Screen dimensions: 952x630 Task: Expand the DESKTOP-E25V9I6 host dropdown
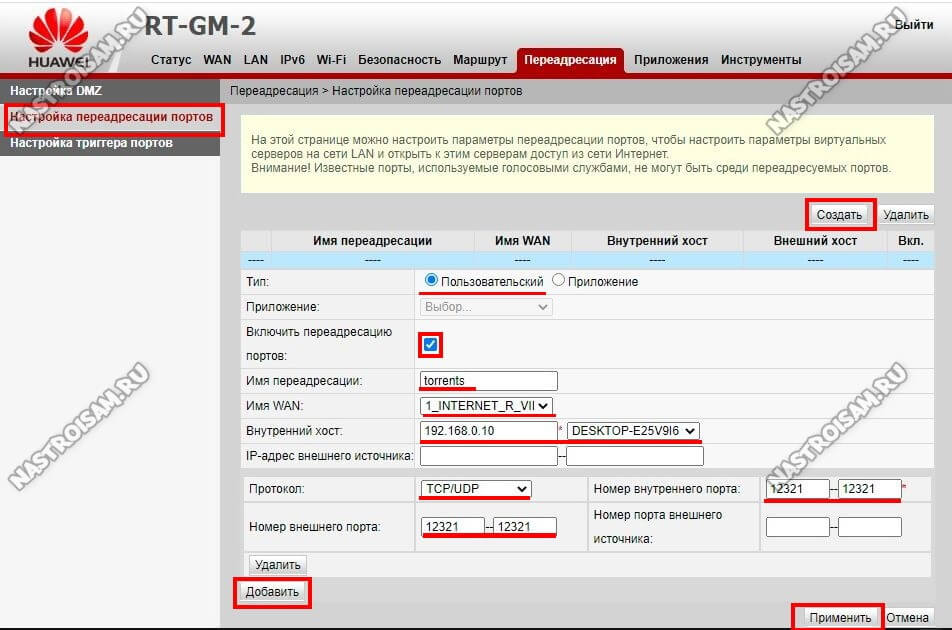(x=633, y=431)
